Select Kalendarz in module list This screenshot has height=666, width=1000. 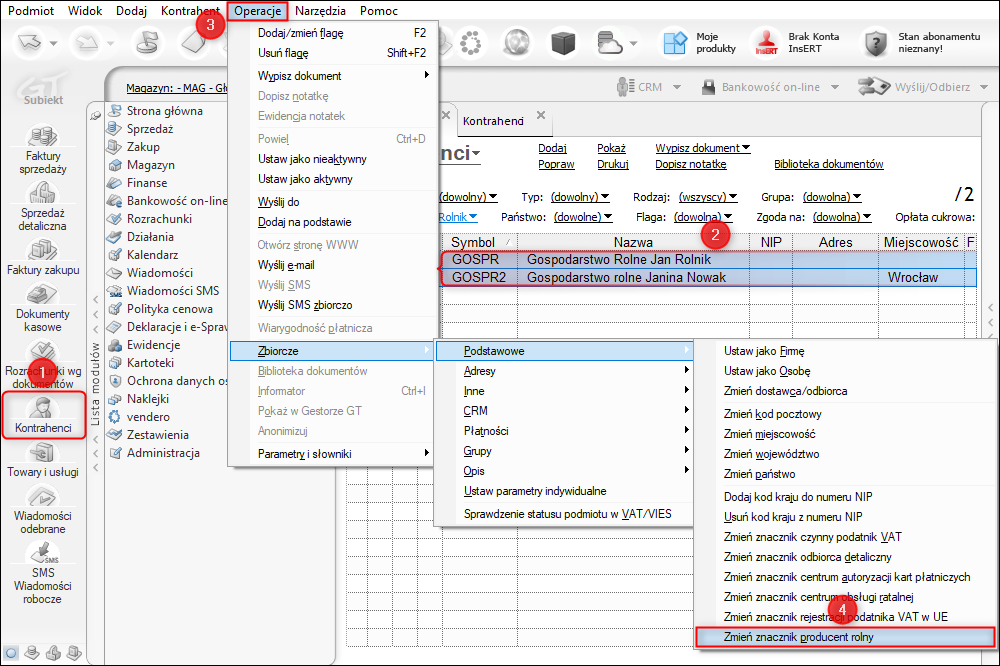tap(152, 255)
